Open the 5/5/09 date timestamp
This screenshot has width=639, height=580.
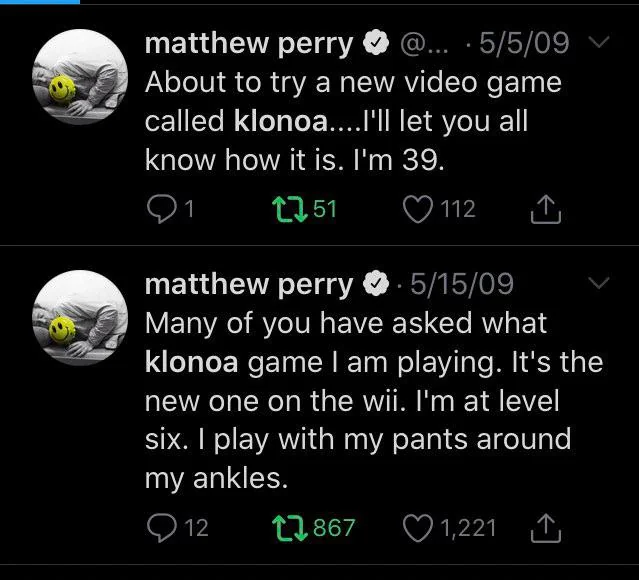524,42
